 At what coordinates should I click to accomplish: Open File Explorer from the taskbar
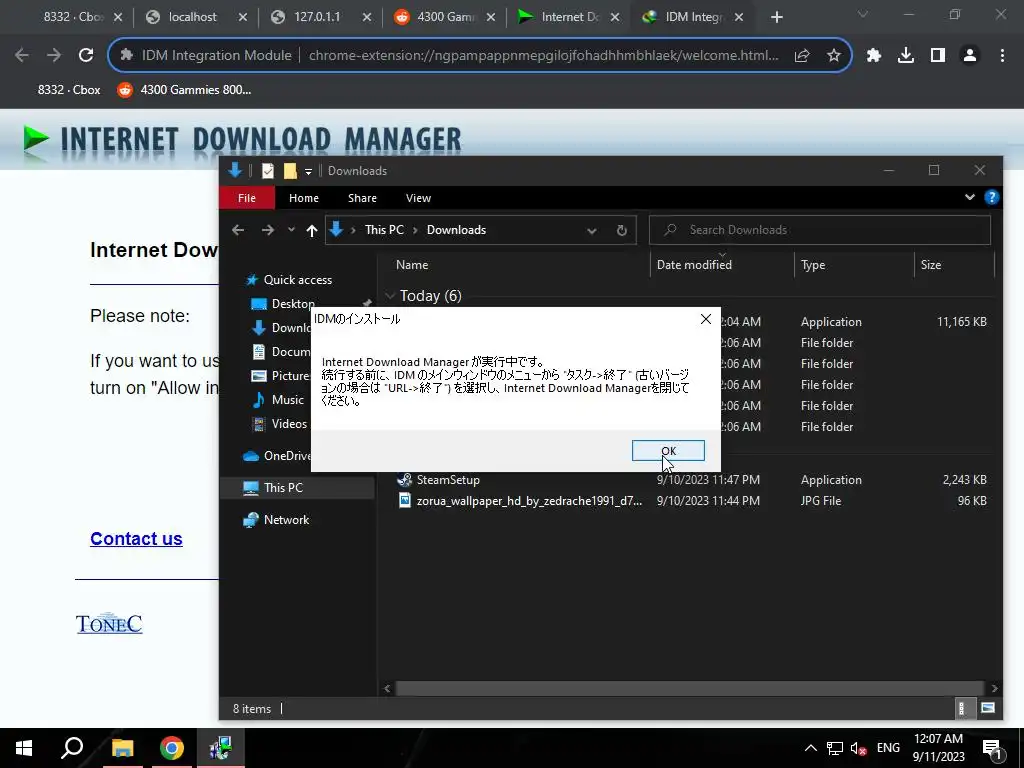tap(122, 748)
